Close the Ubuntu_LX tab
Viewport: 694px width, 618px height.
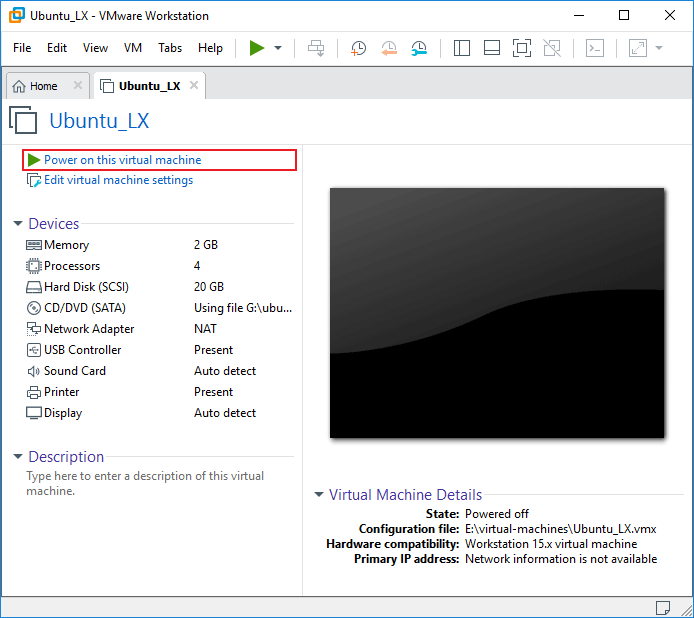pyautogui.click(x=194, y=85)
